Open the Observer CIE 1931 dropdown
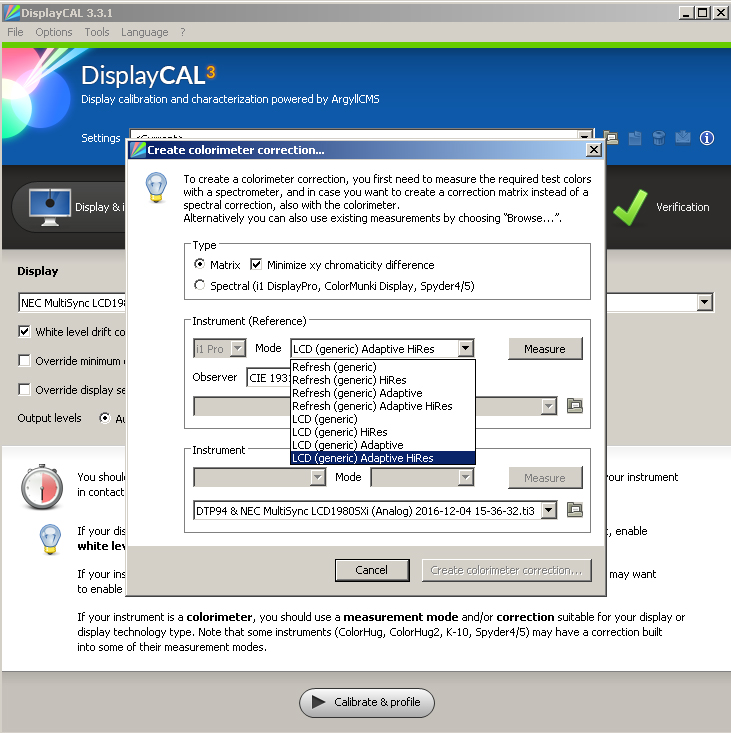Image resolution: width=731 pixels, height=733 pixels. pyautogui.click(x=268, y=377)
